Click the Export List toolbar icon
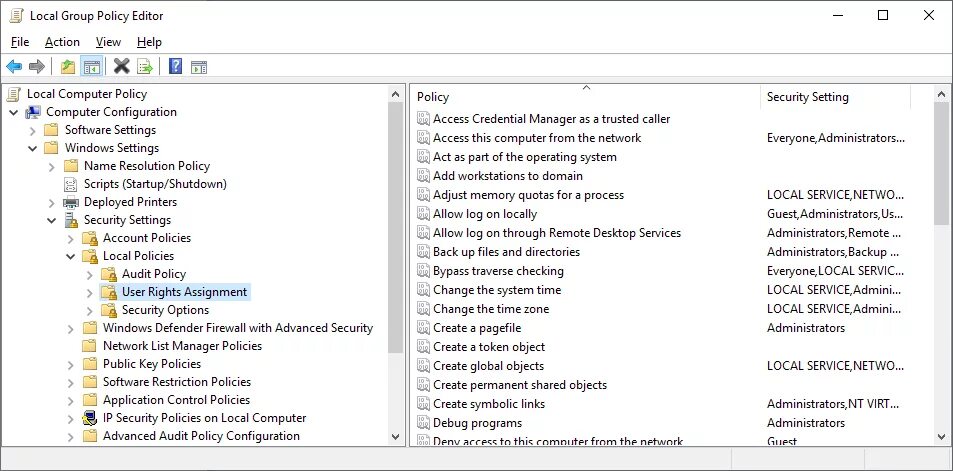 point(145,67)
